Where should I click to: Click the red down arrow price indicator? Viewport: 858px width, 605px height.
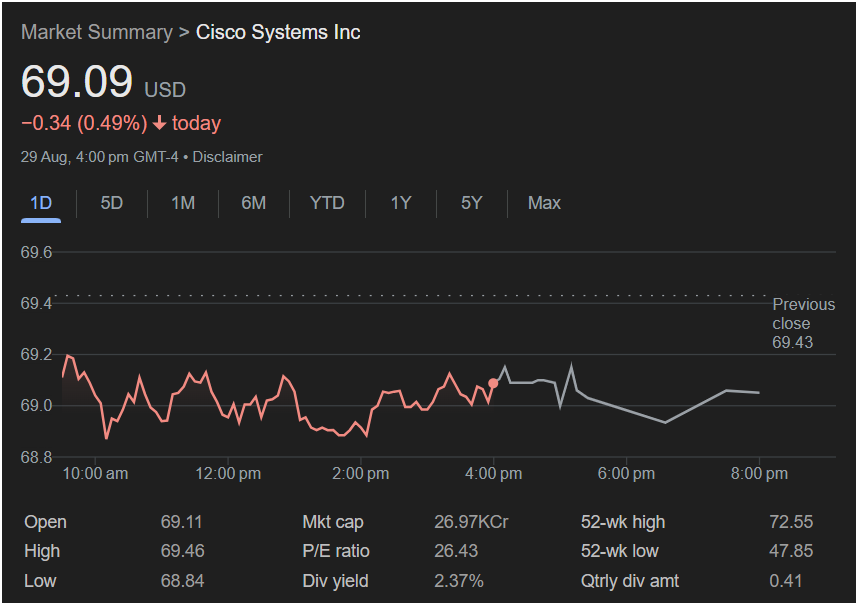[x=159, y=124]
